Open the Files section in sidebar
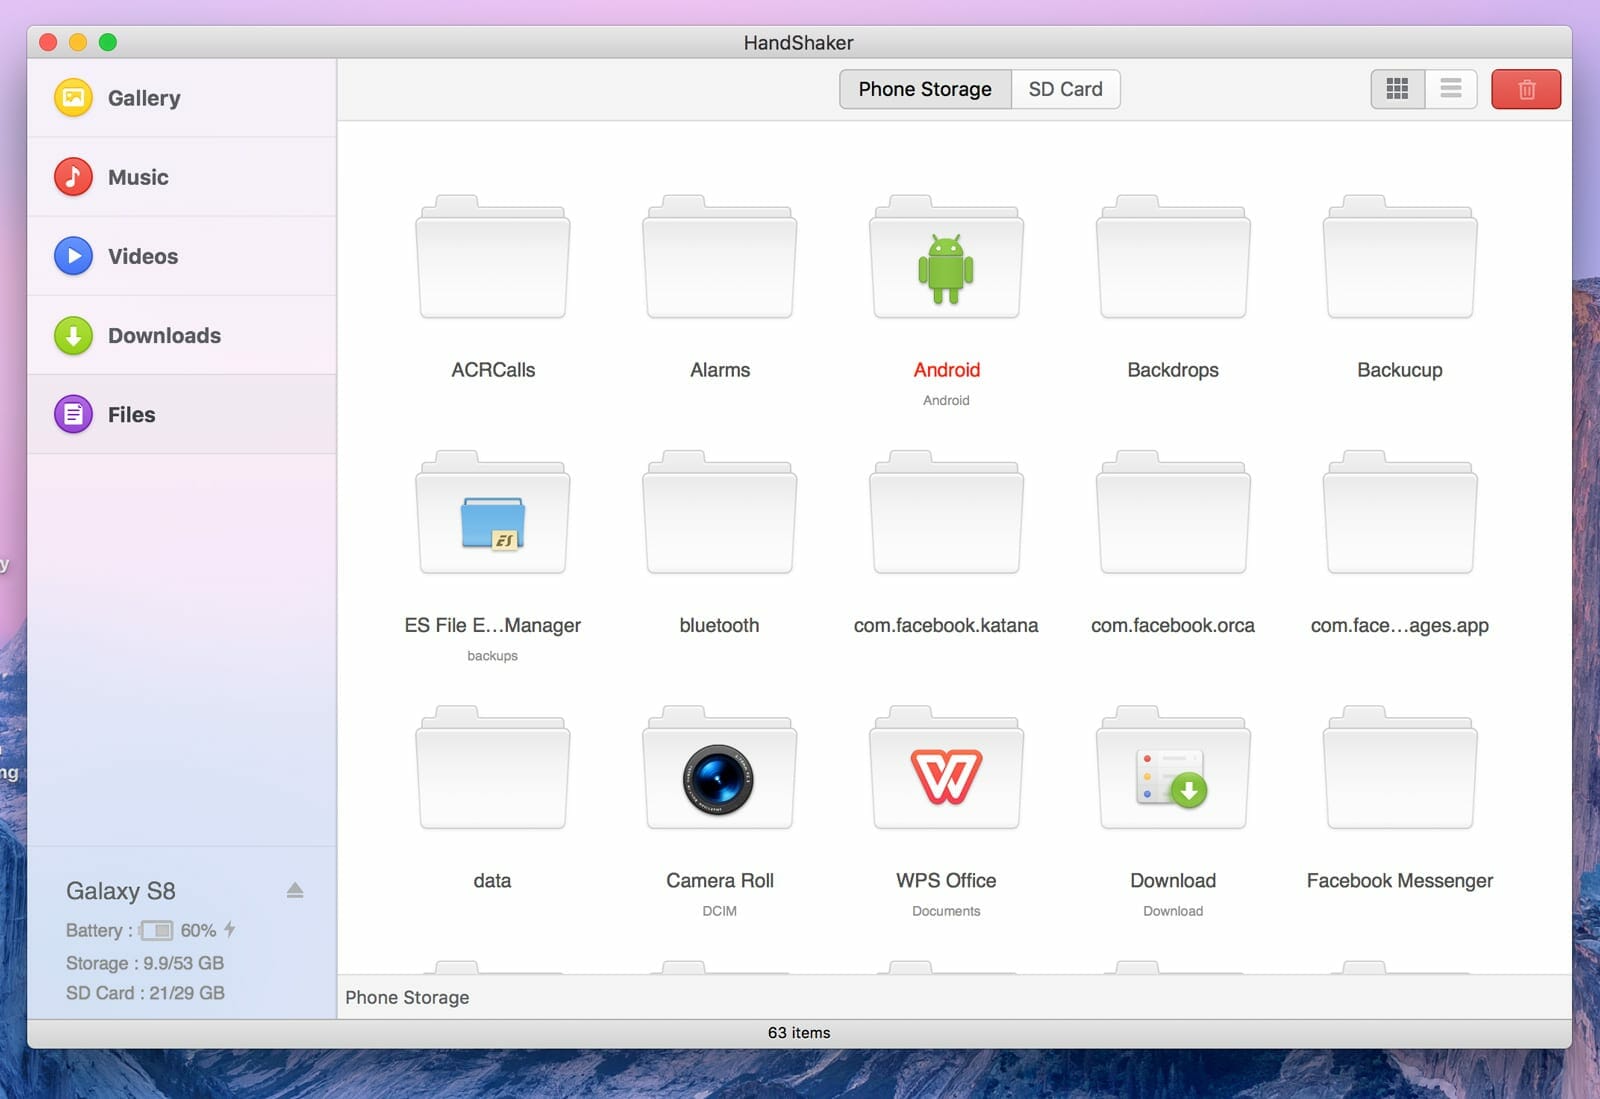Screen dimensions: 1600x1099 tap(131, 414)
